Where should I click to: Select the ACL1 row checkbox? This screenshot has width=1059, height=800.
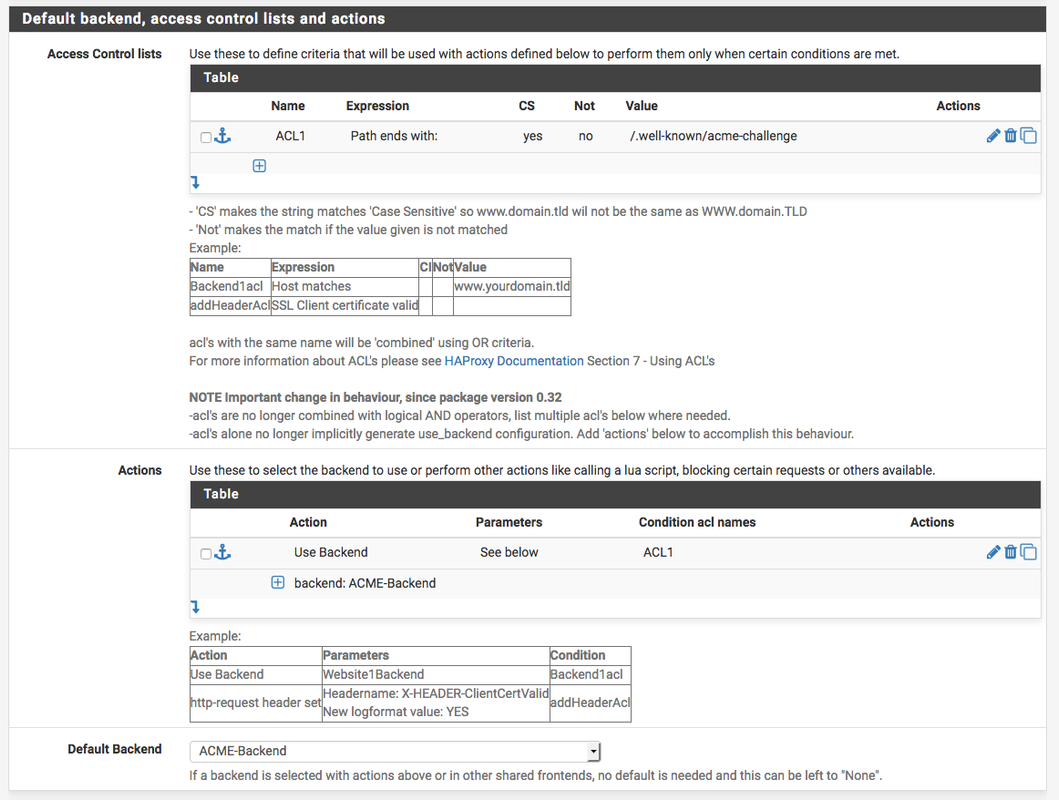tap(206, 137)
